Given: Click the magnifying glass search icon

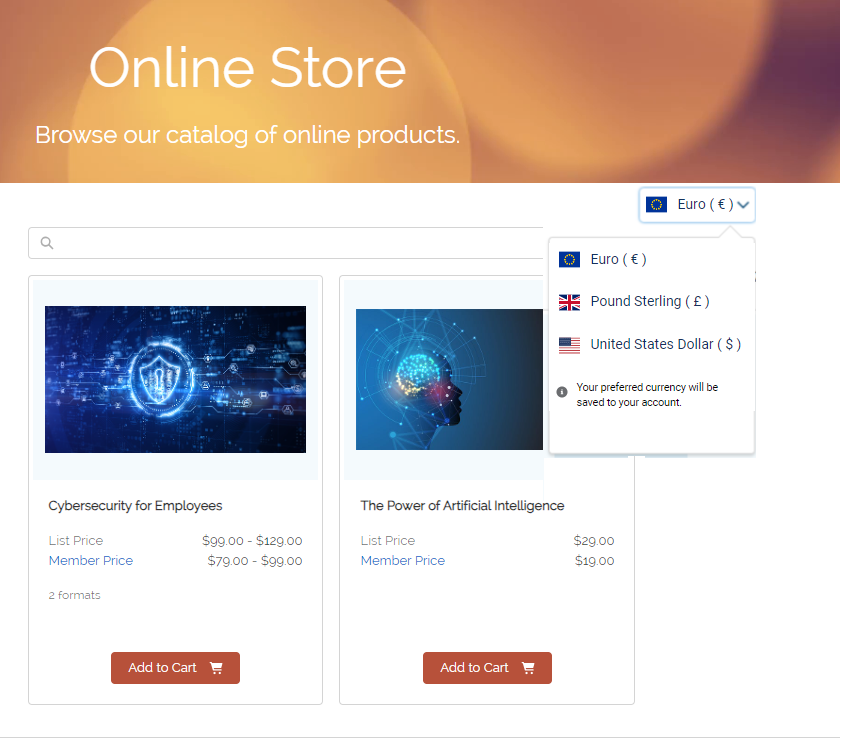Looking at the screenshot, I should point(46,243).
